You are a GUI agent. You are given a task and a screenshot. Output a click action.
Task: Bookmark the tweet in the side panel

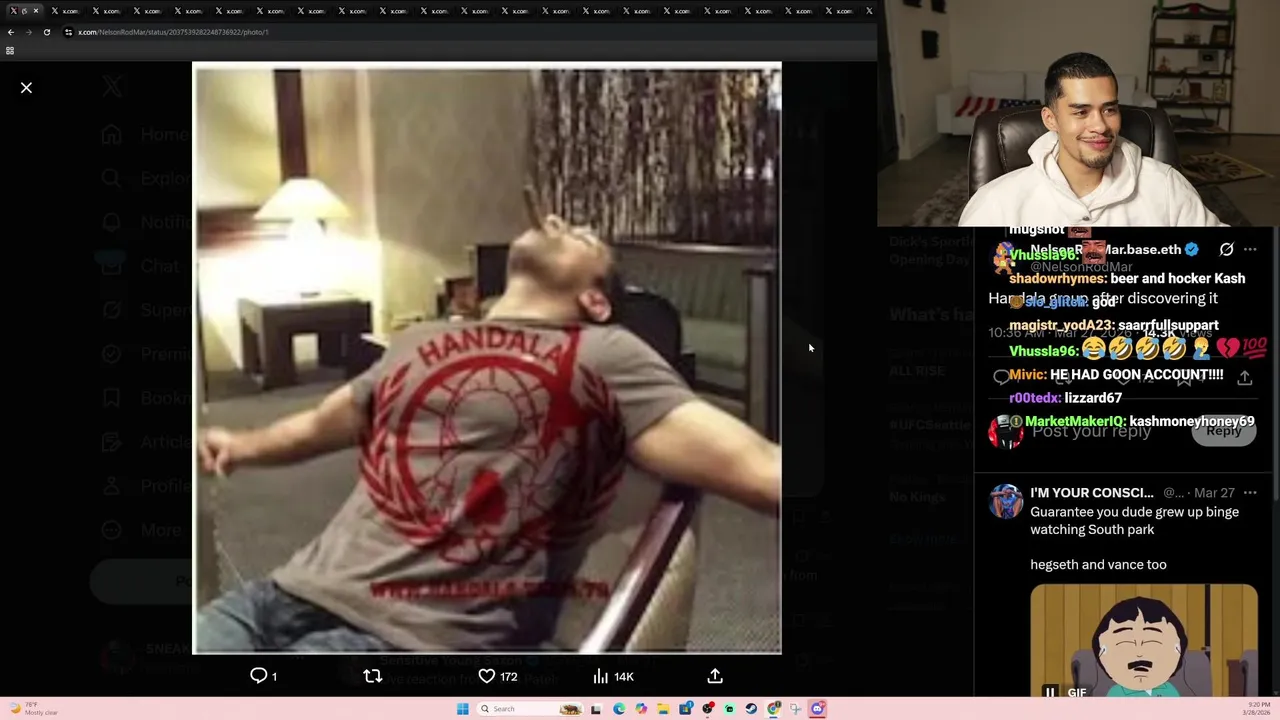click(x=1185, y=378)
